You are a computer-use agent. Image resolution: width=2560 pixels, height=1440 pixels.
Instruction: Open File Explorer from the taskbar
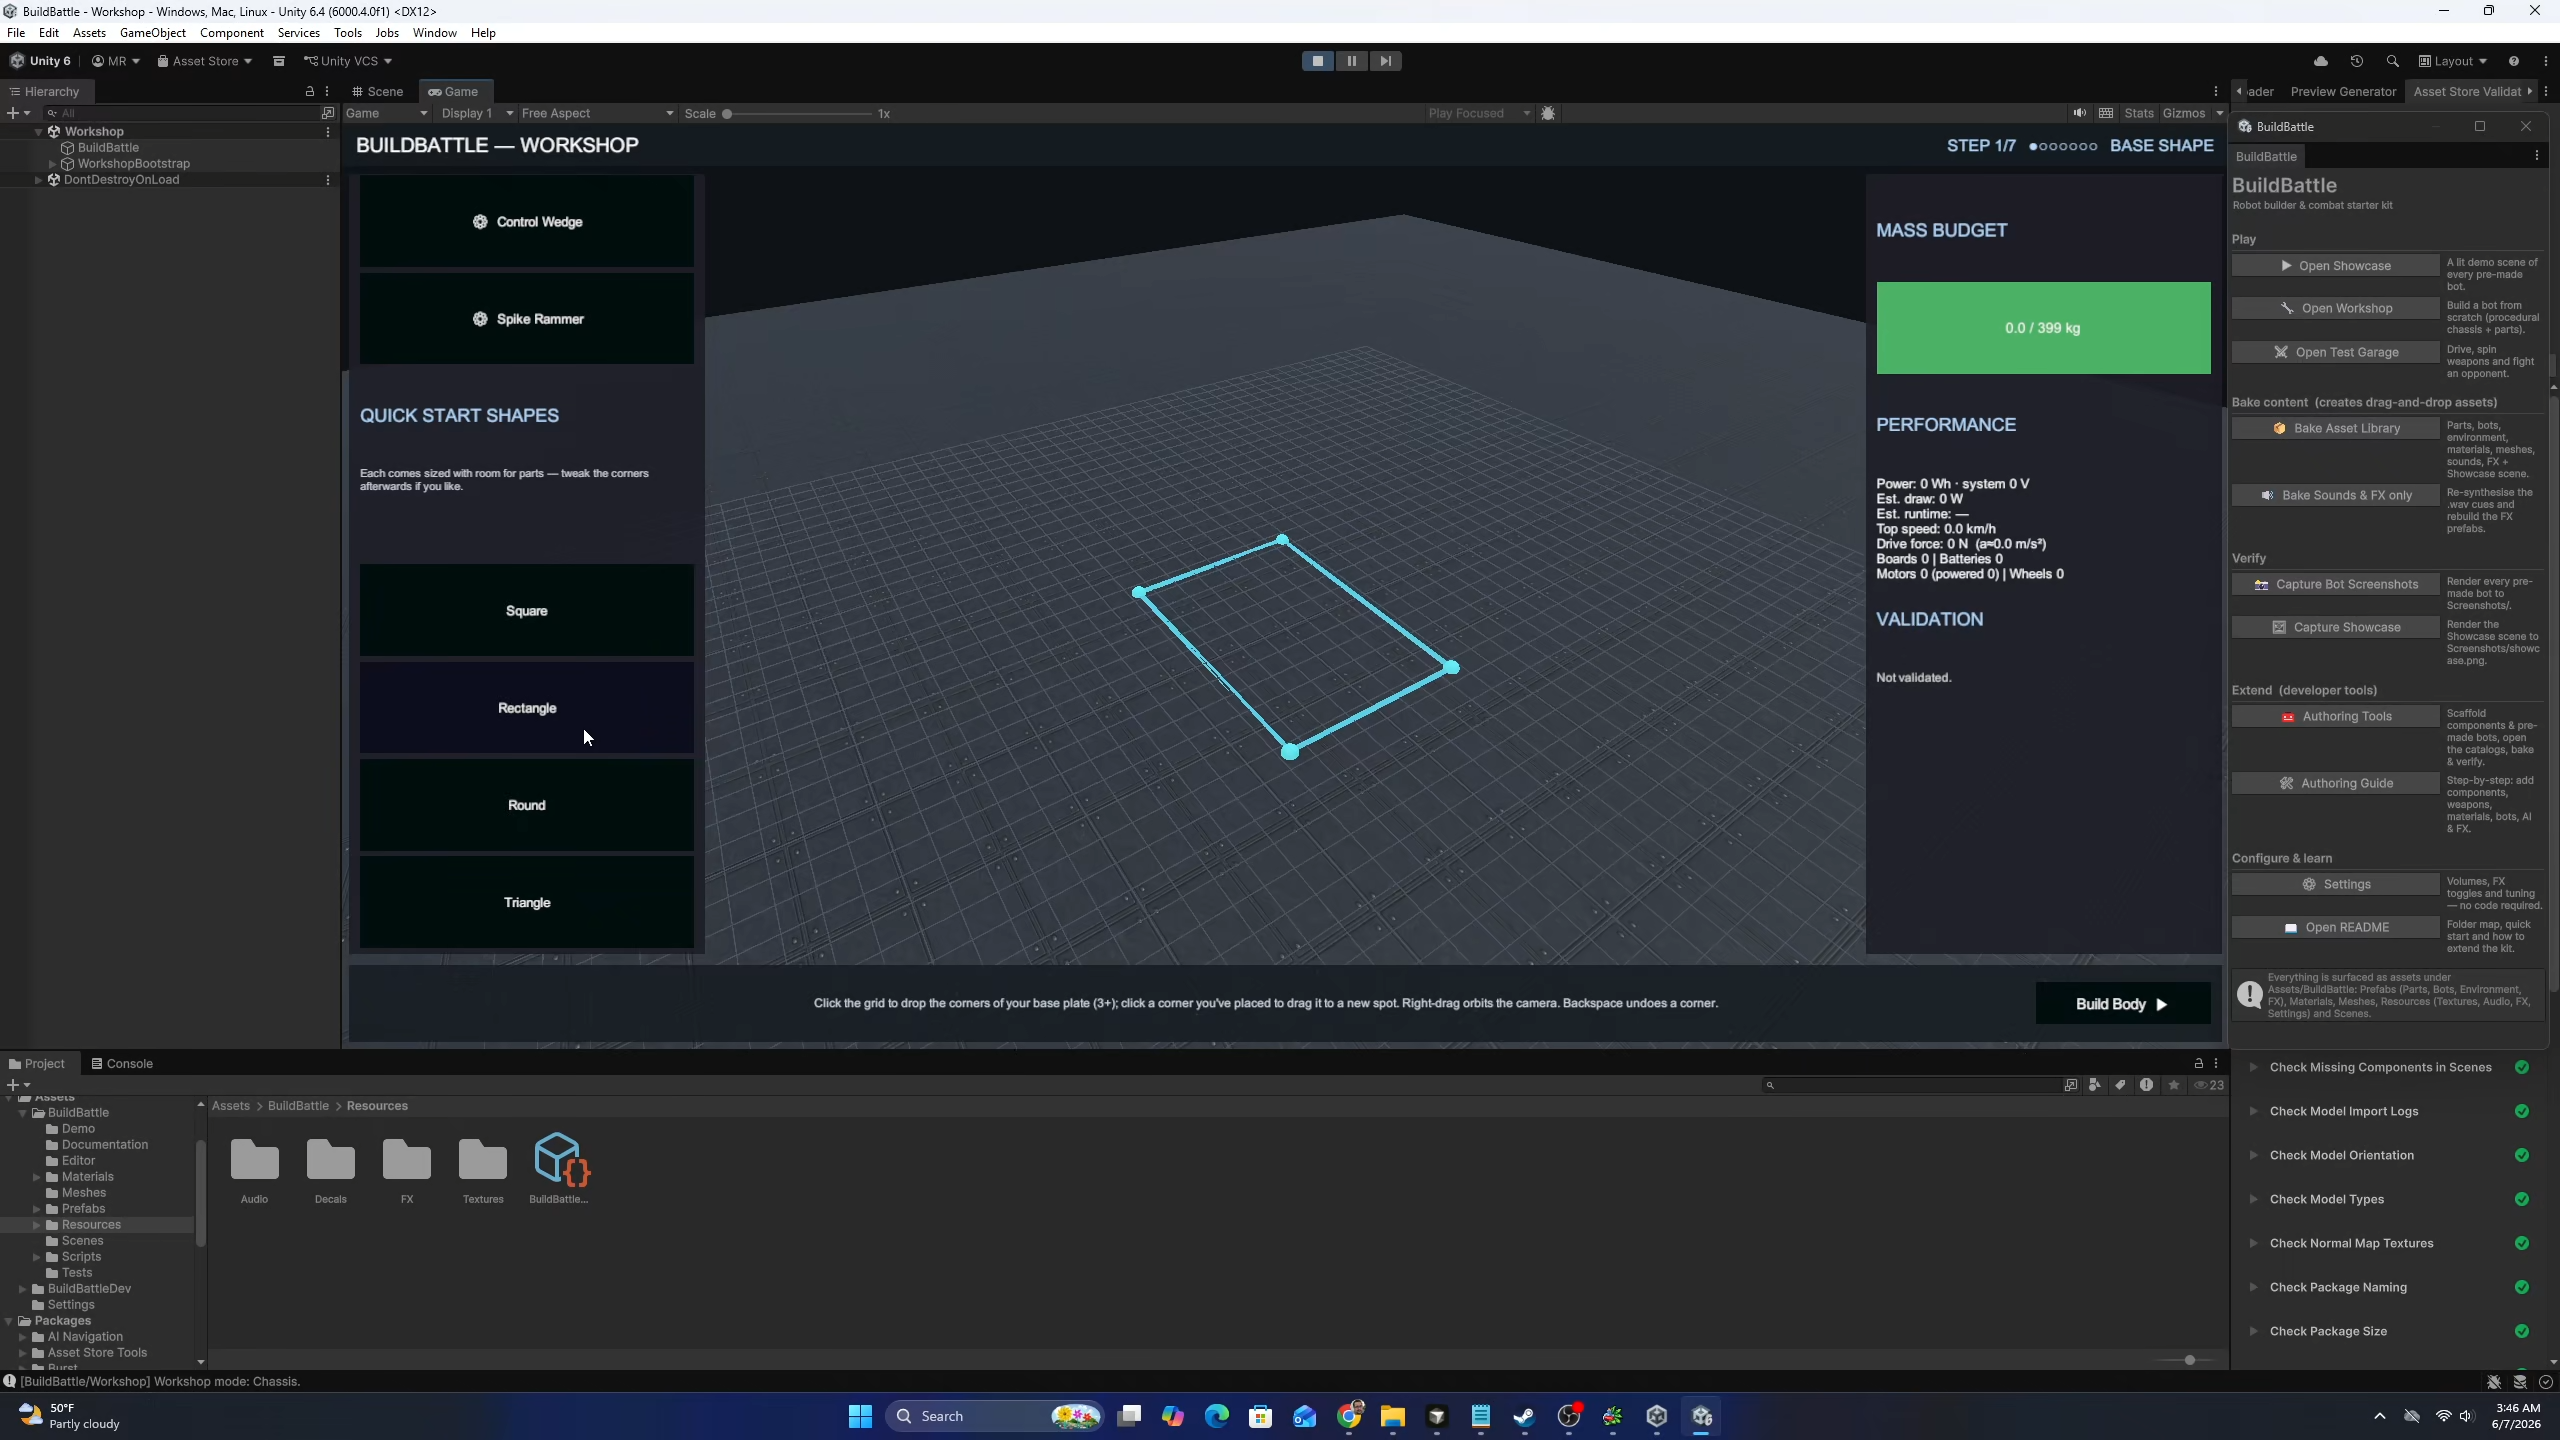[1393, 1416]
